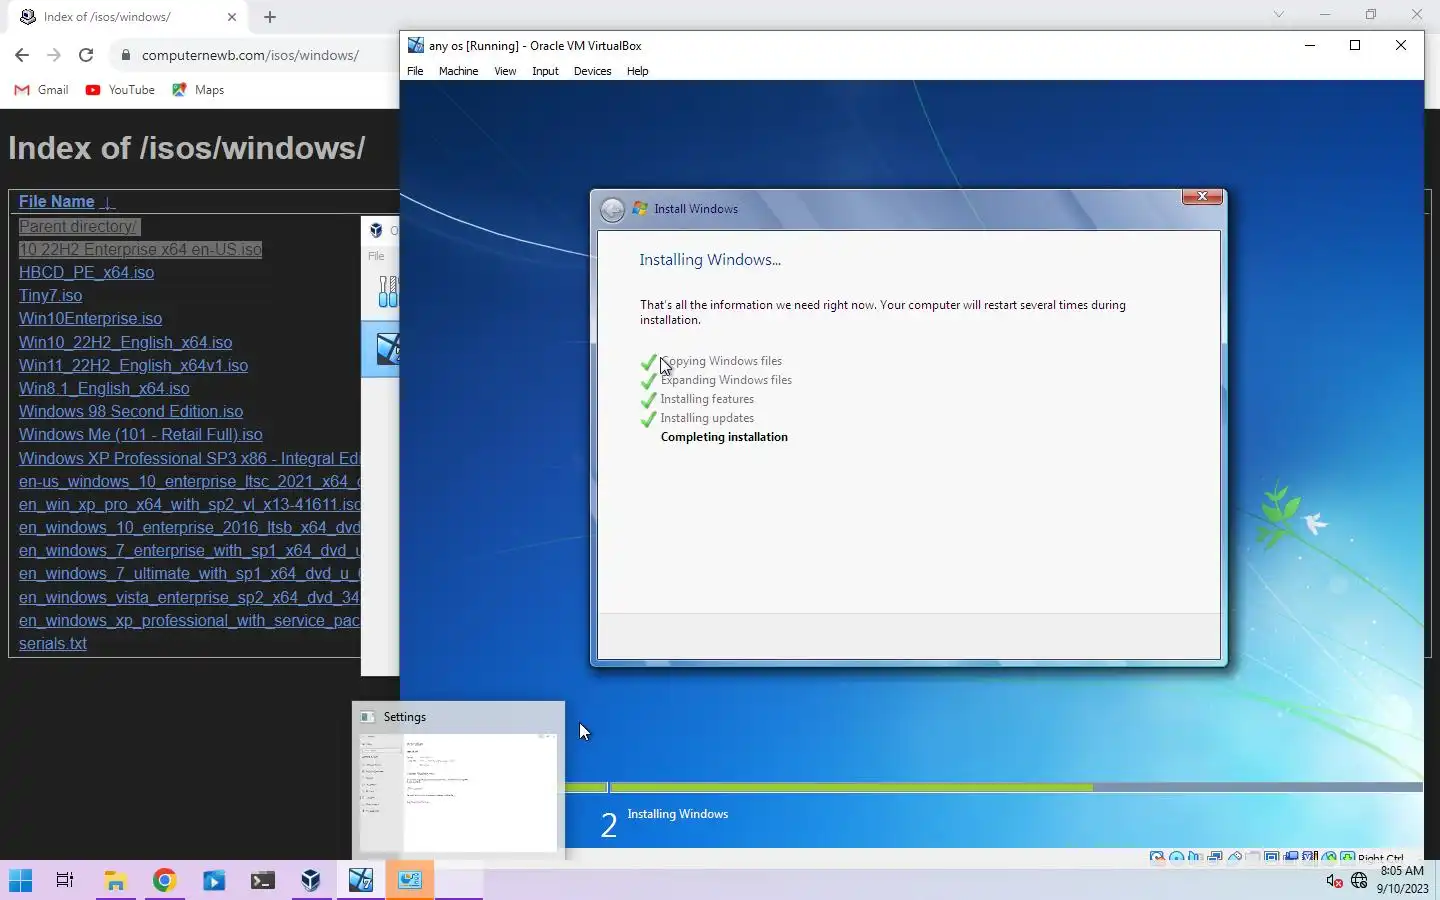The width and height of the screenshot is (1440, 900).
Task: Open 10 22H2 Enterprise x64 en-US.iso link
Action: pos(140,249)
